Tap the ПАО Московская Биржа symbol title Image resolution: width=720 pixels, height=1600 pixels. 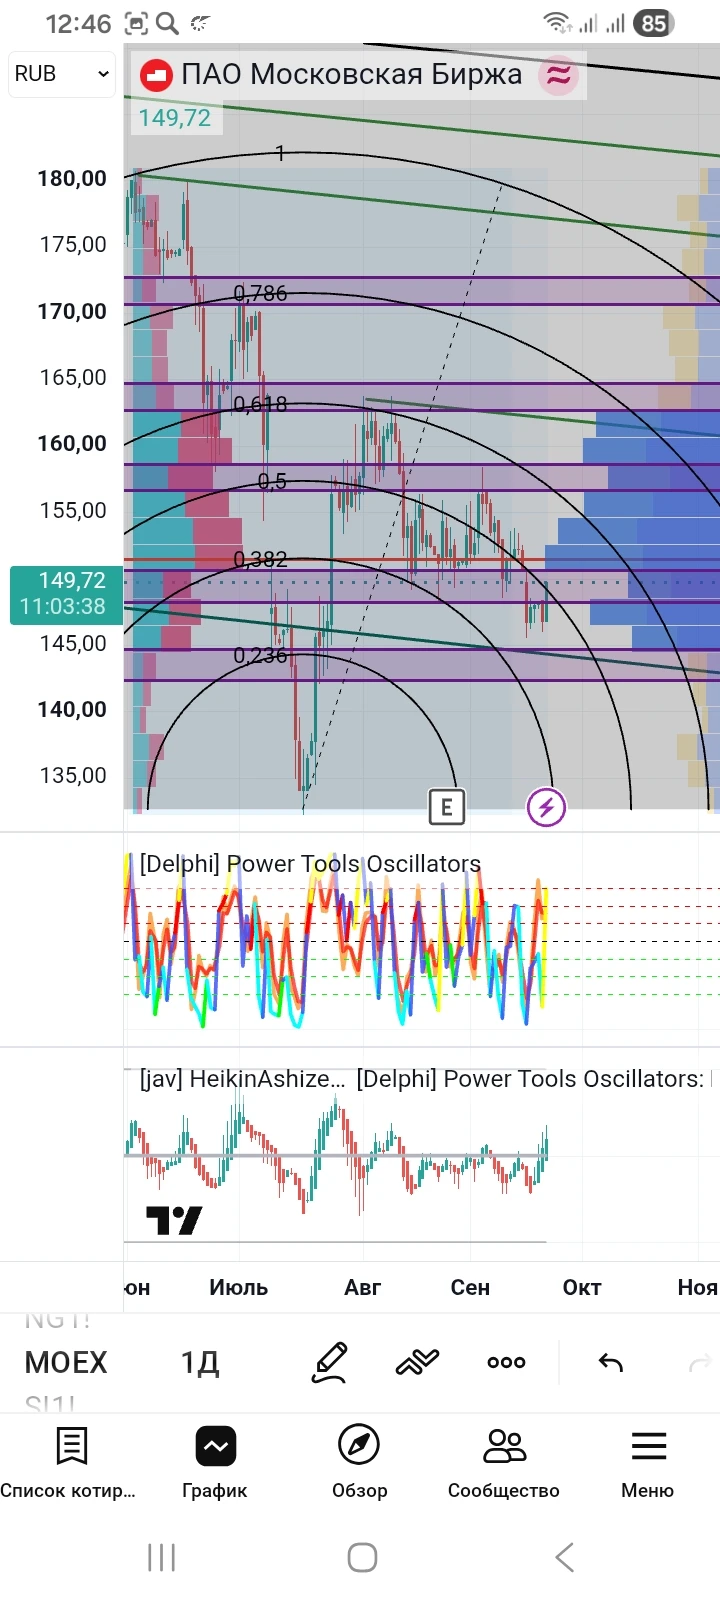(351, 75)
